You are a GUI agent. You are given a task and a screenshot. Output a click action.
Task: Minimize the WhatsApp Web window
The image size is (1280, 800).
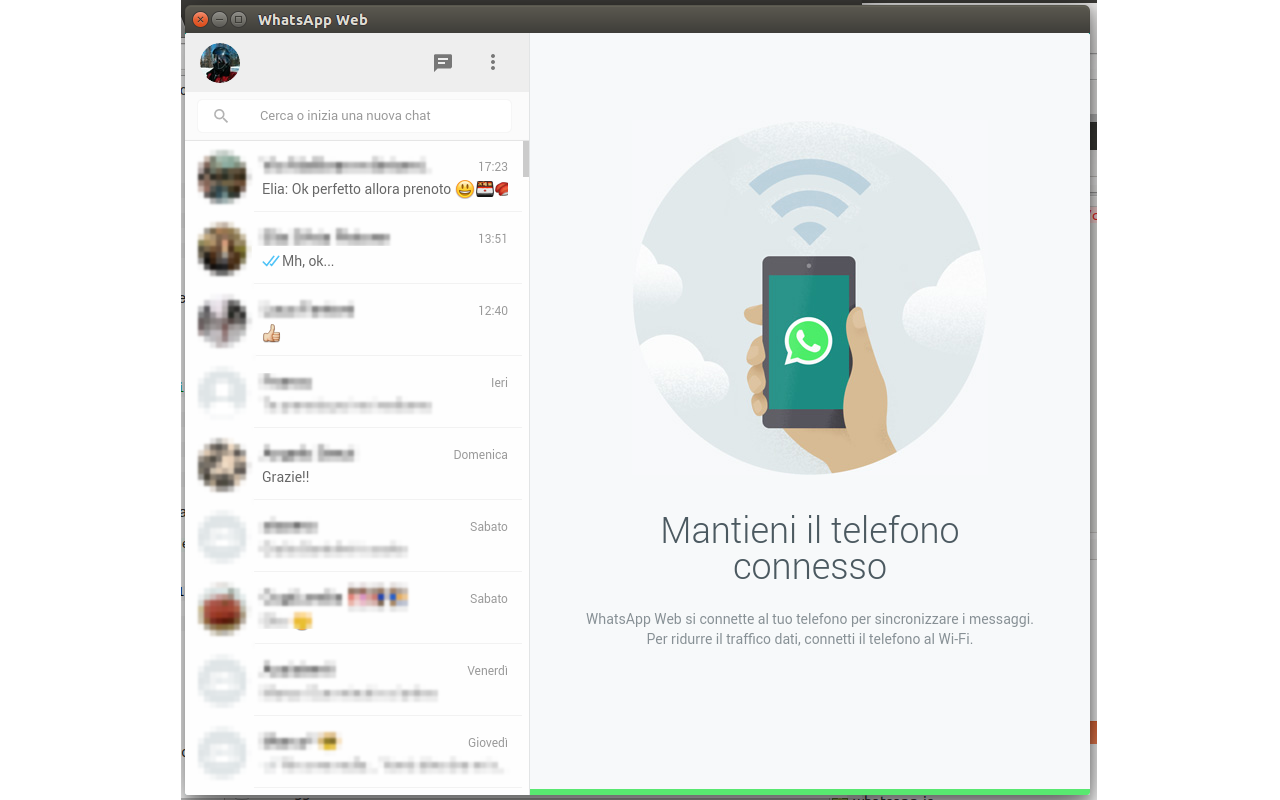tap(220, 19)
